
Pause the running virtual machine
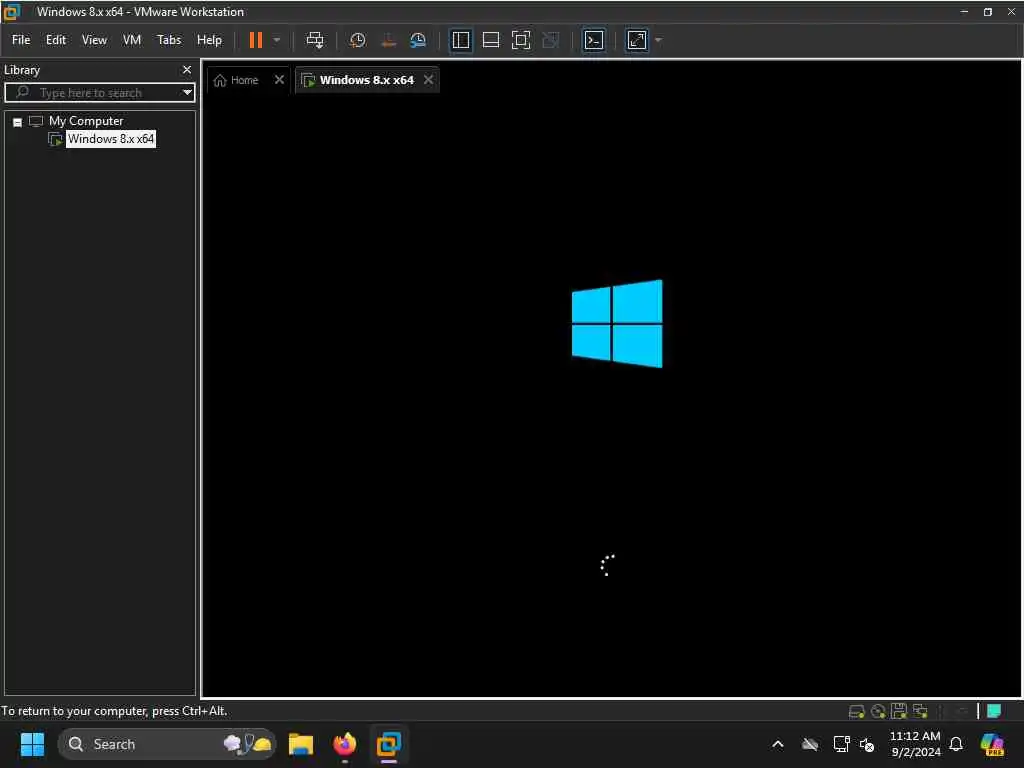[x=255, y=40]
